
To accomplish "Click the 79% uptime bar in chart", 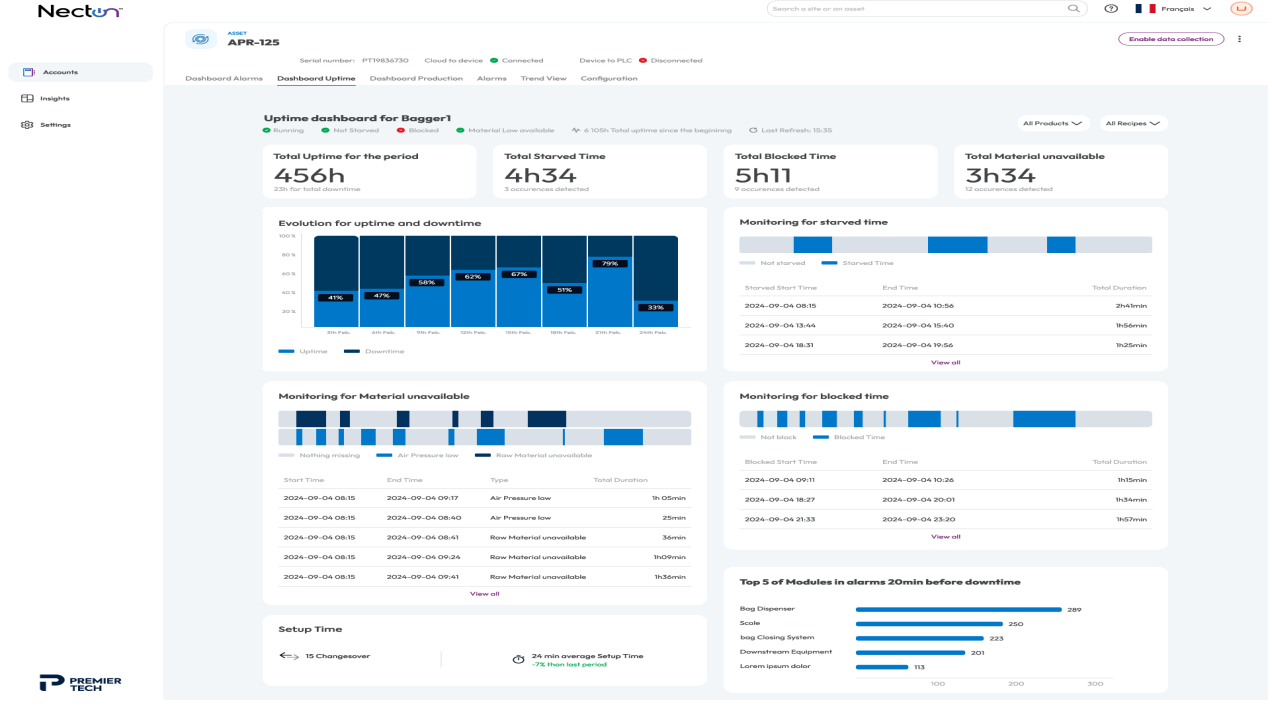I will [610, 295].
